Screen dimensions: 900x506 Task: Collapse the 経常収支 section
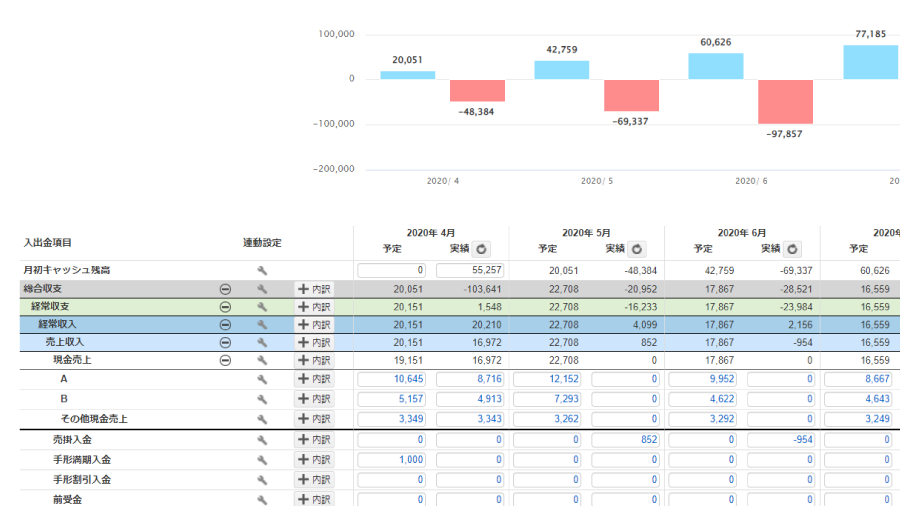225,307
